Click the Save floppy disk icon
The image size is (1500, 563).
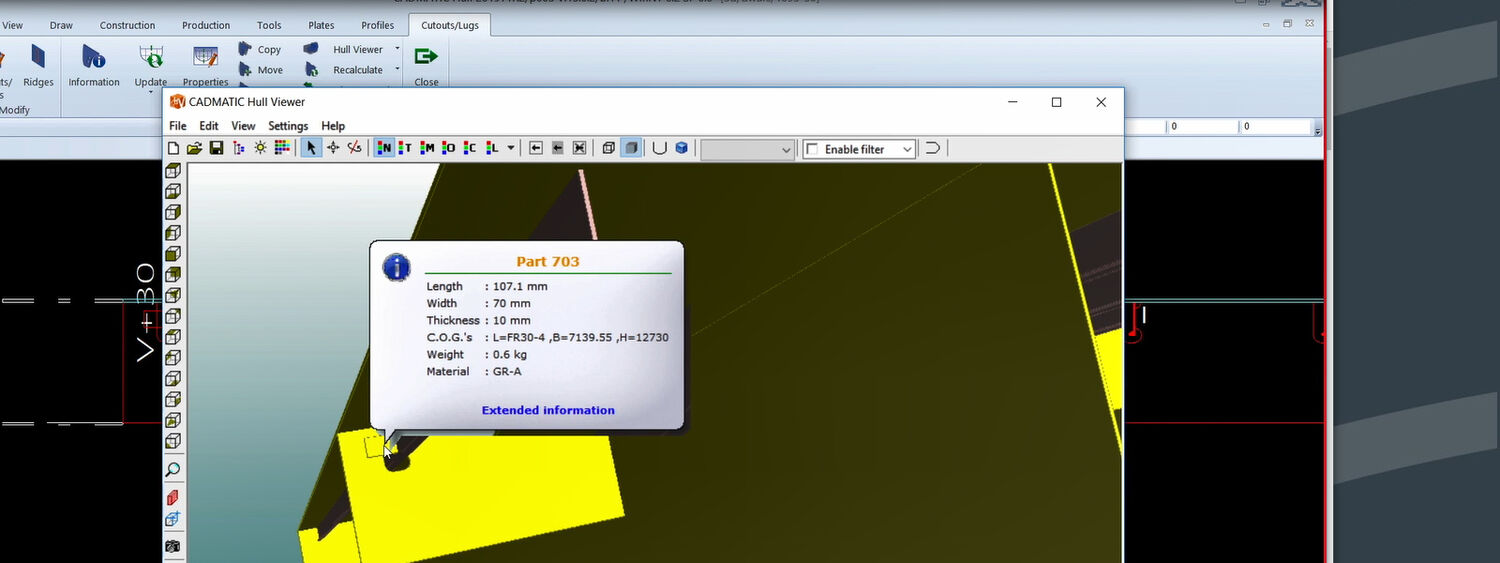(216, 148)
